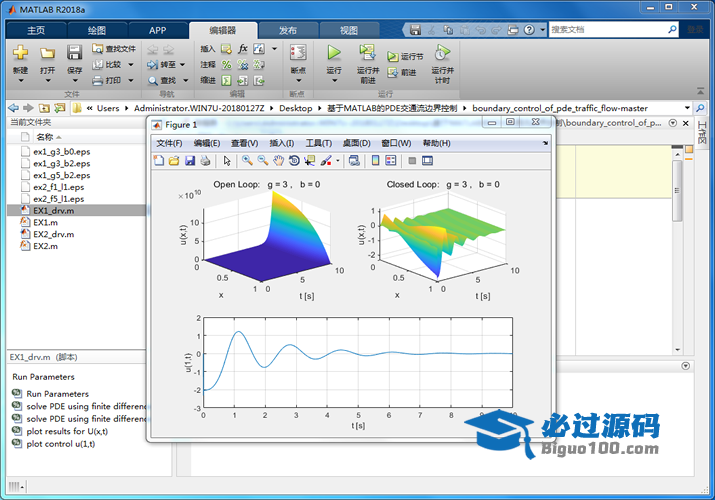Switch to the APP tab
715x500 pixels.
click(x=158, y=31)
